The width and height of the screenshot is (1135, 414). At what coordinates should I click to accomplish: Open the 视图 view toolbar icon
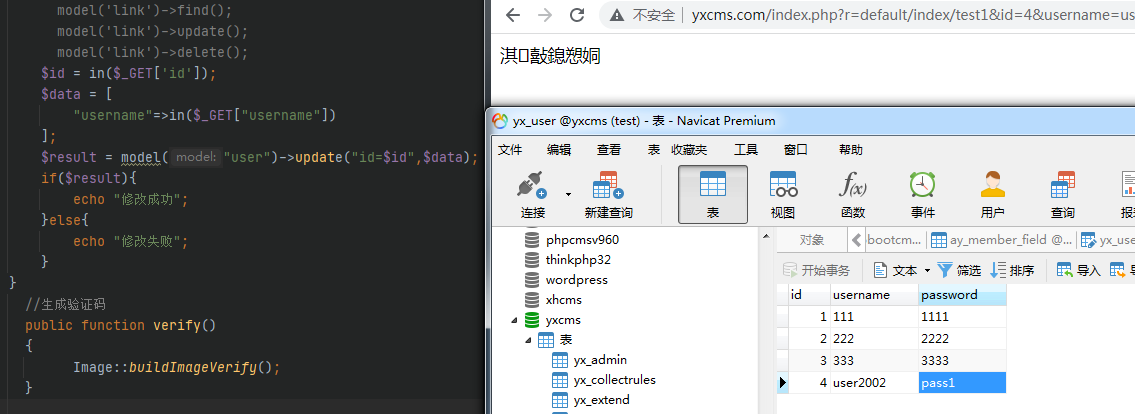(782, 185)
